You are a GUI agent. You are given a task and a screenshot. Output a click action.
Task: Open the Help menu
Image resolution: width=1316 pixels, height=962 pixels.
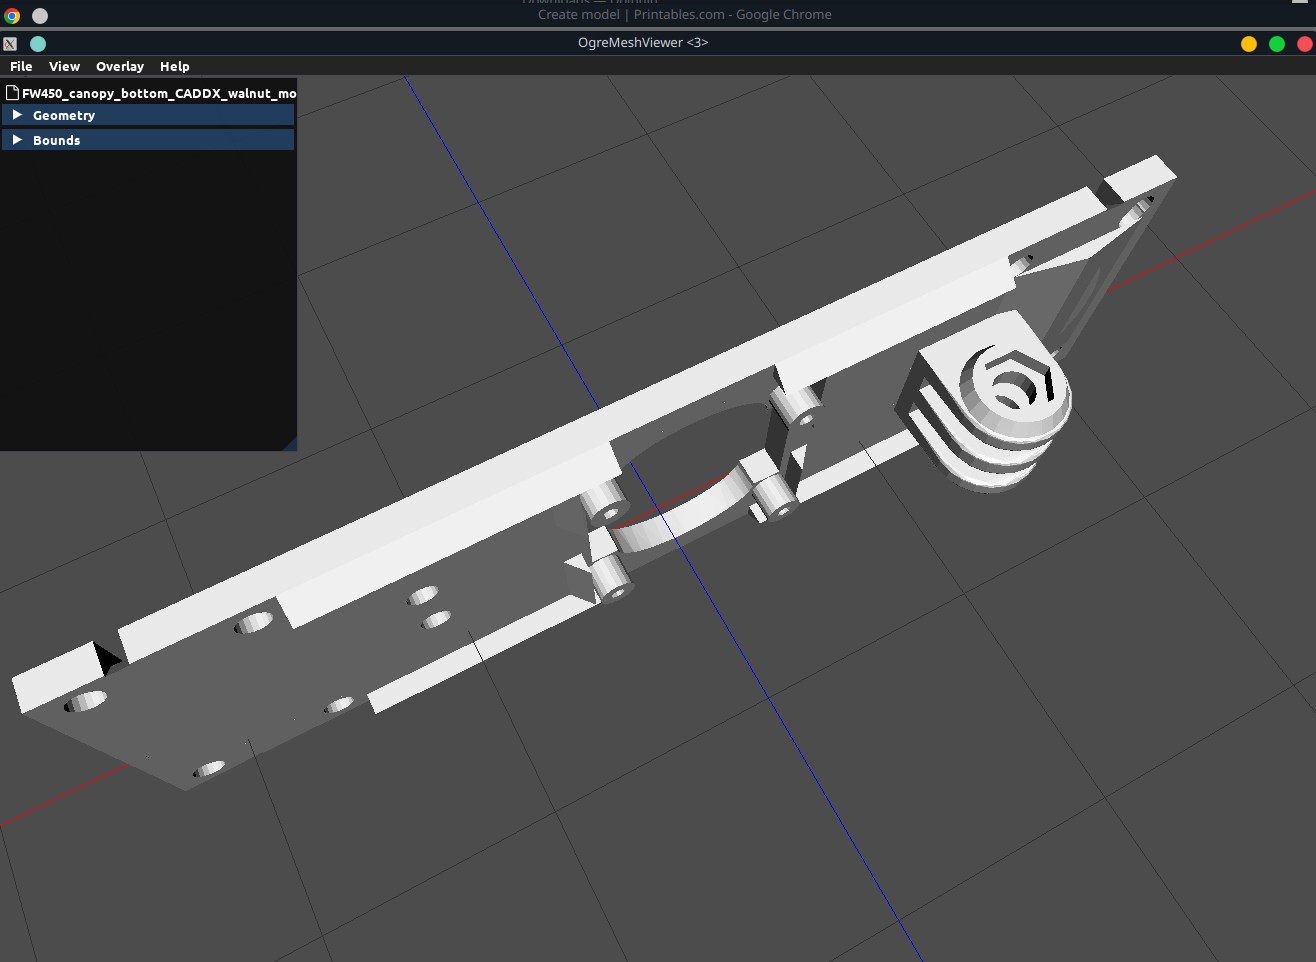[x=174, y=66]
